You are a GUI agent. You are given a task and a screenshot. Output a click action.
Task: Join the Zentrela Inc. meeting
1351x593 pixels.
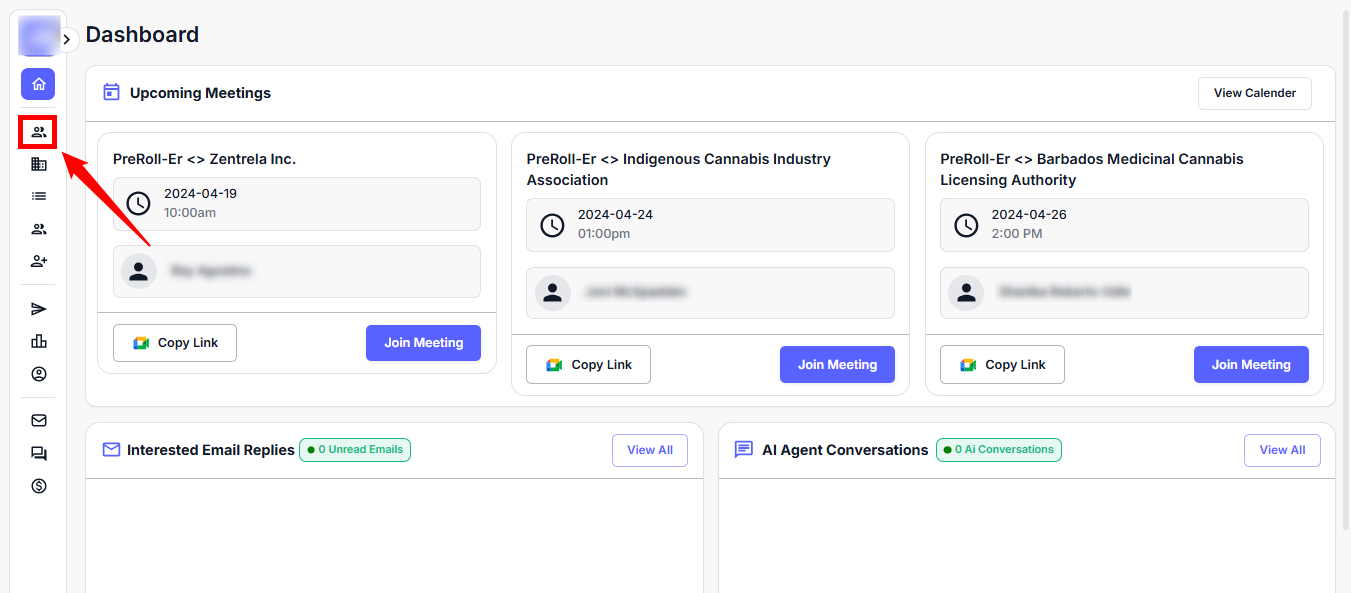point(423,343)
